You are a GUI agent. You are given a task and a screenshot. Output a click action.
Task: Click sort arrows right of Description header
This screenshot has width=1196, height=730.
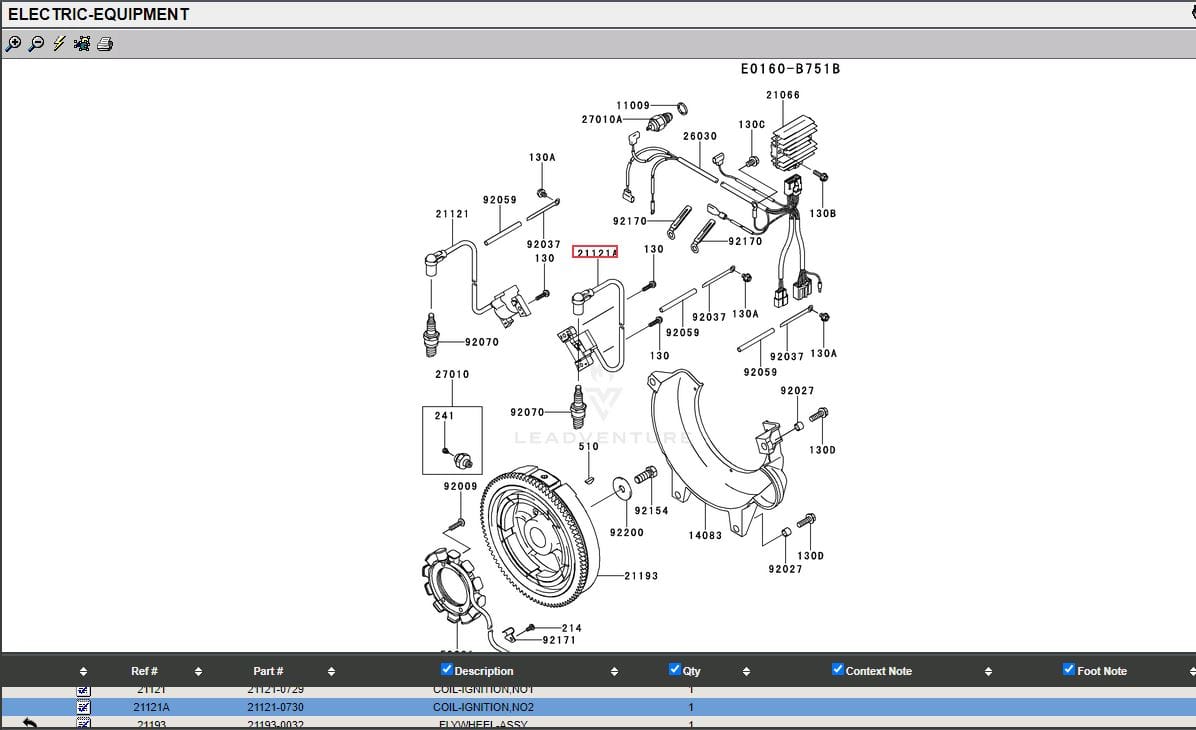pos(614,672)
